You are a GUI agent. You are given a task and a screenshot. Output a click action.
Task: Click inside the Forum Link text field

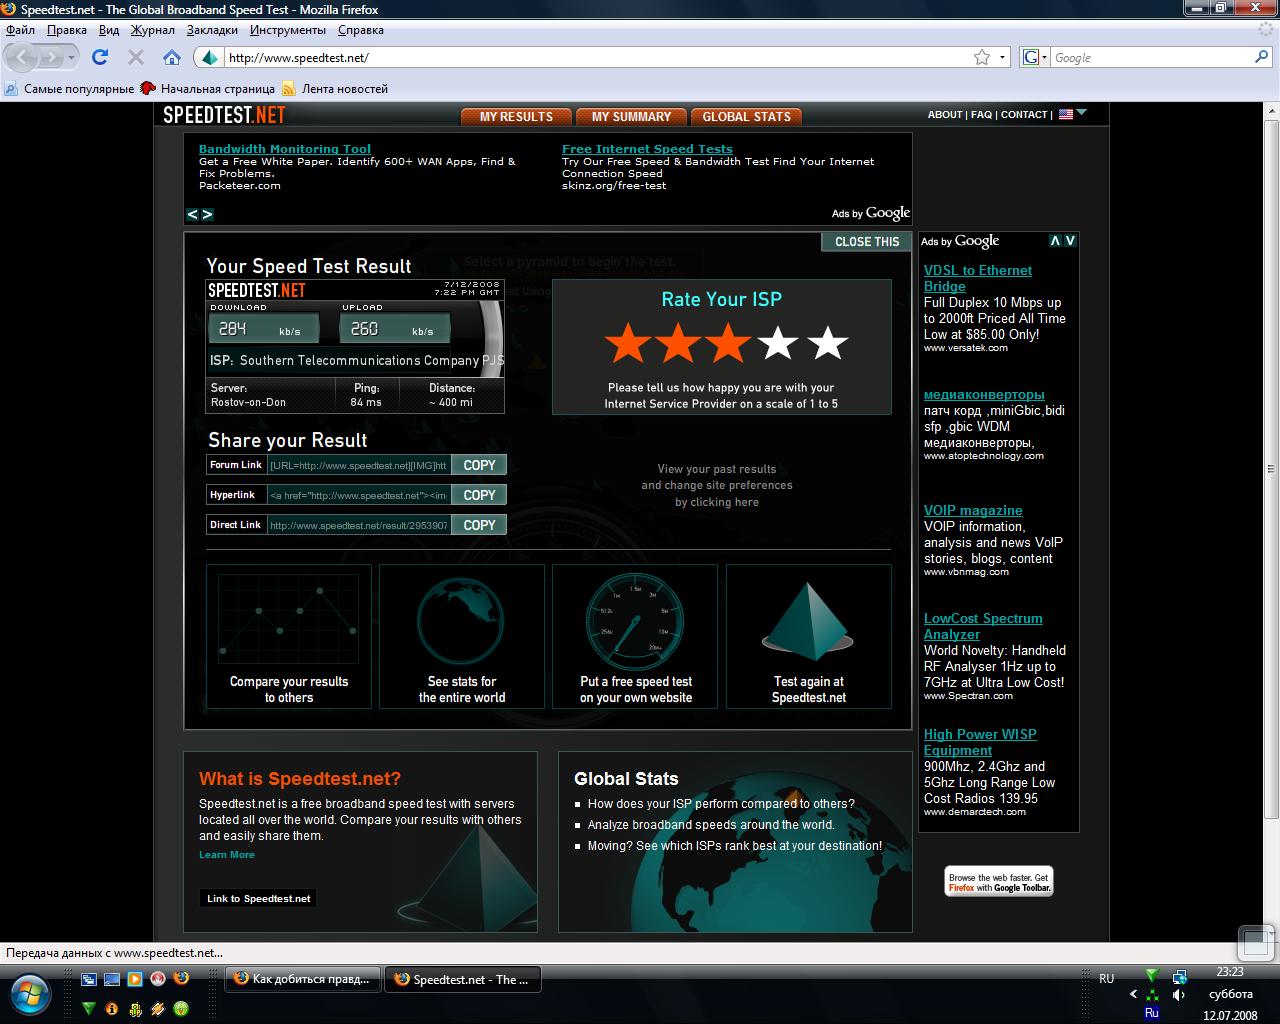(x=359, y=465)
